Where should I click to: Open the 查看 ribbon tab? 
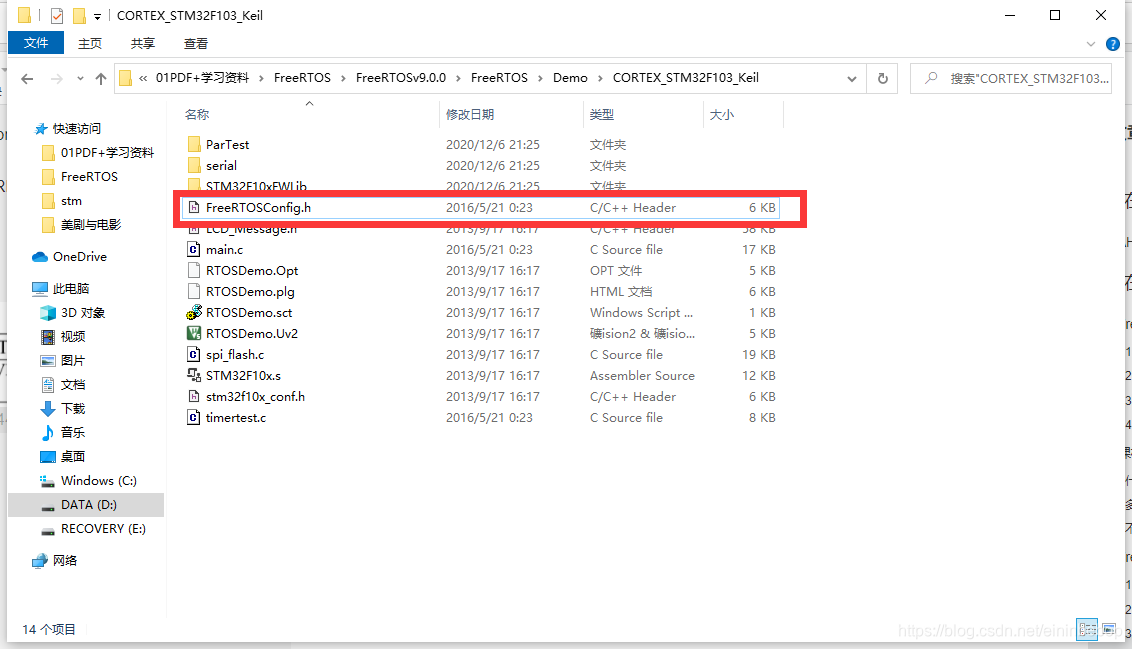196,43
